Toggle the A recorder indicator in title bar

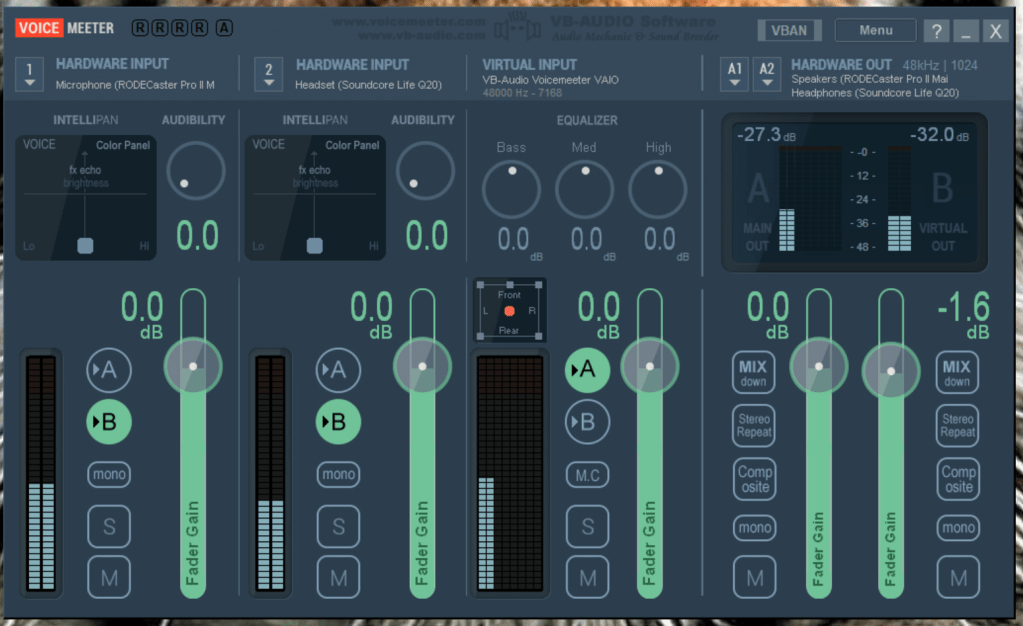pyautogui.click(x=224, y=27)
